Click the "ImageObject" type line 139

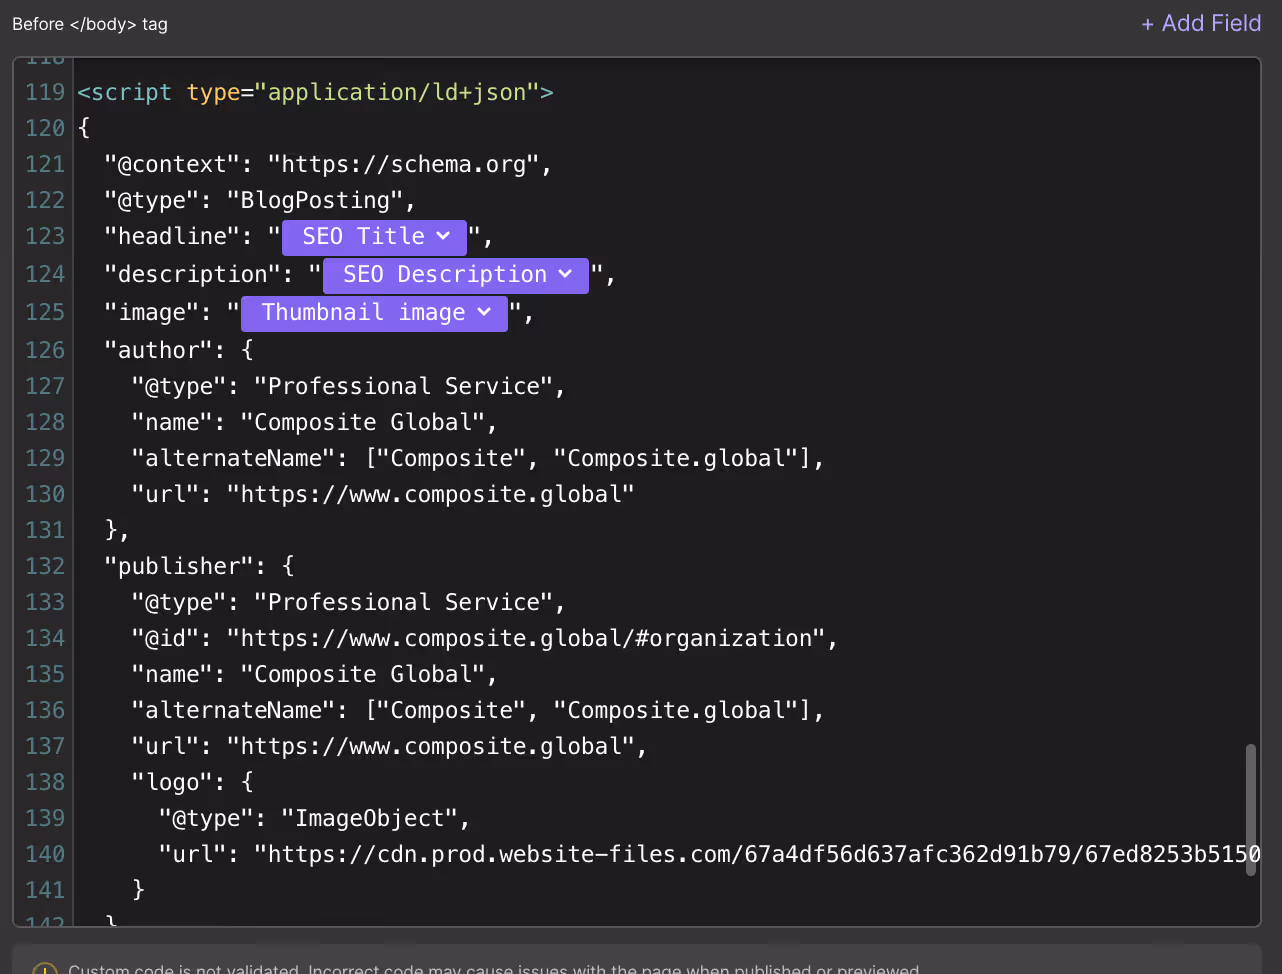(x=314, y=818)
